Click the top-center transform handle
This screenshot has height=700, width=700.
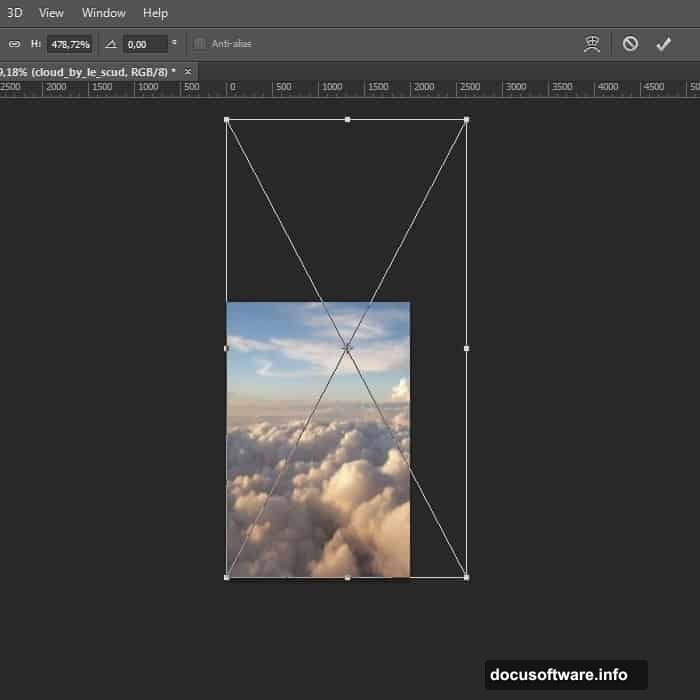pyautogui.click(x=347, y=120)
